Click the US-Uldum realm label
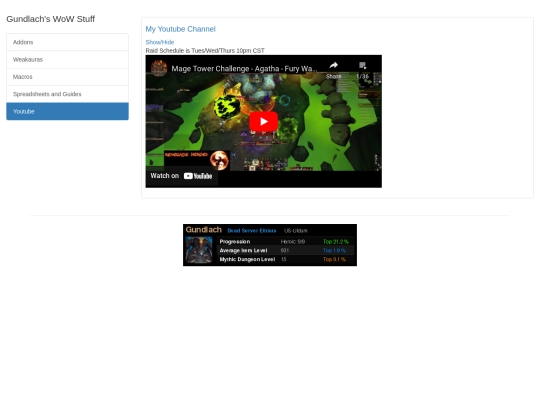This screenshot has width=540, height=405. [x=296, y=231]
